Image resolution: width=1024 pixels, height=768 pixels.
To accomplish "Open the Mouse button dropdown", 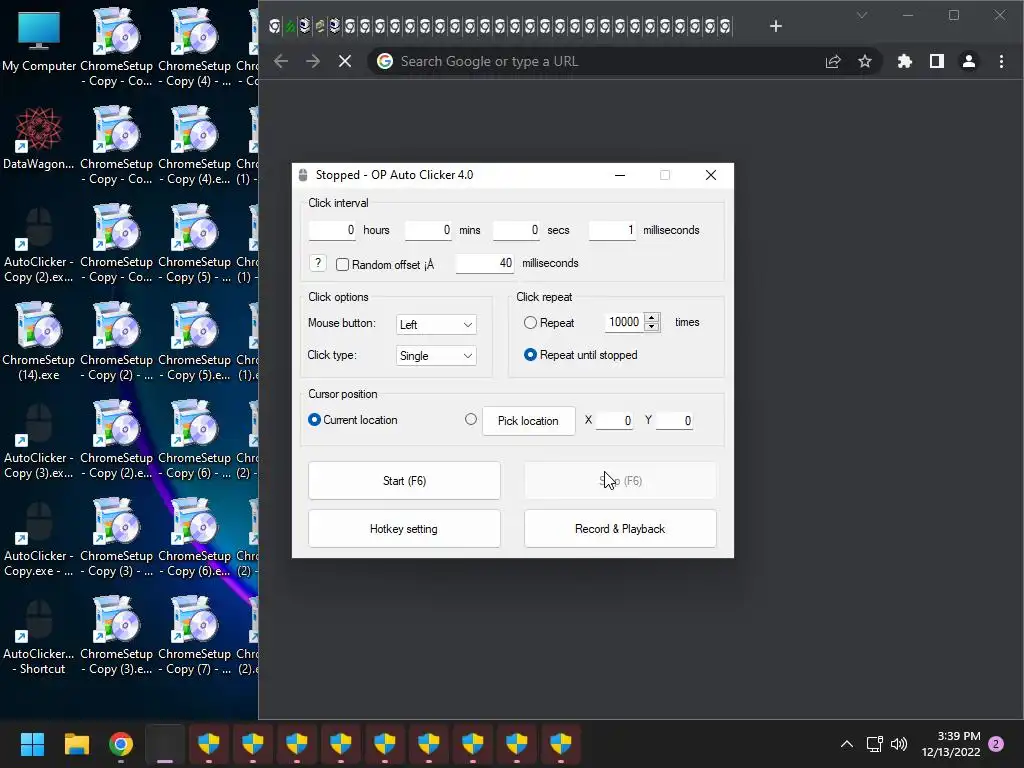I will pyautogui.click(x=436, y=325).
